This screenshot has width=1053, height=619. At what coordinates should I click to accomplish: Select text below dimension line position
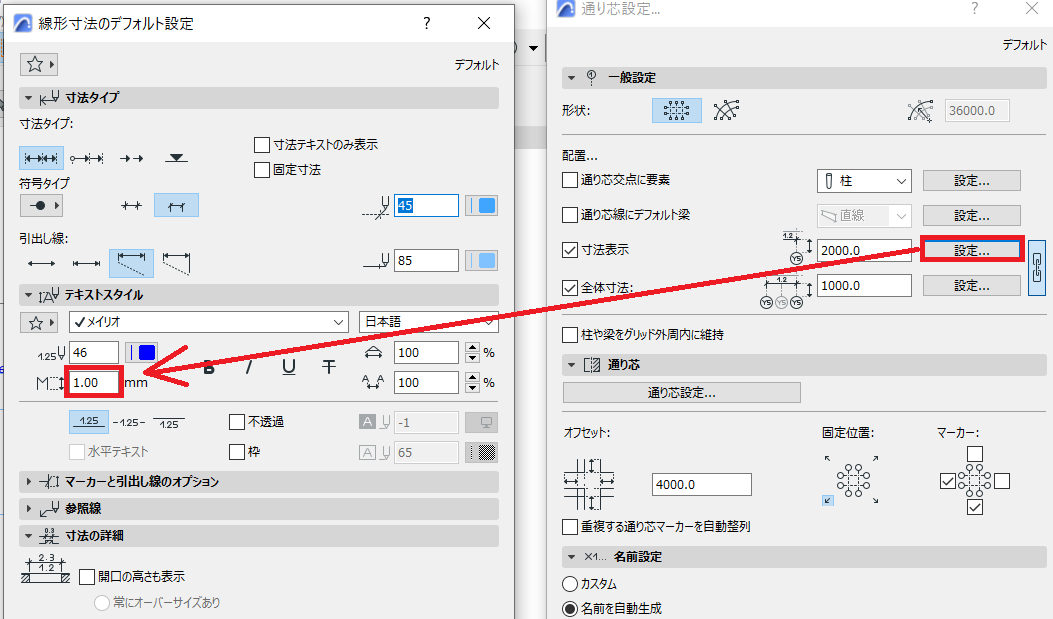169,422
